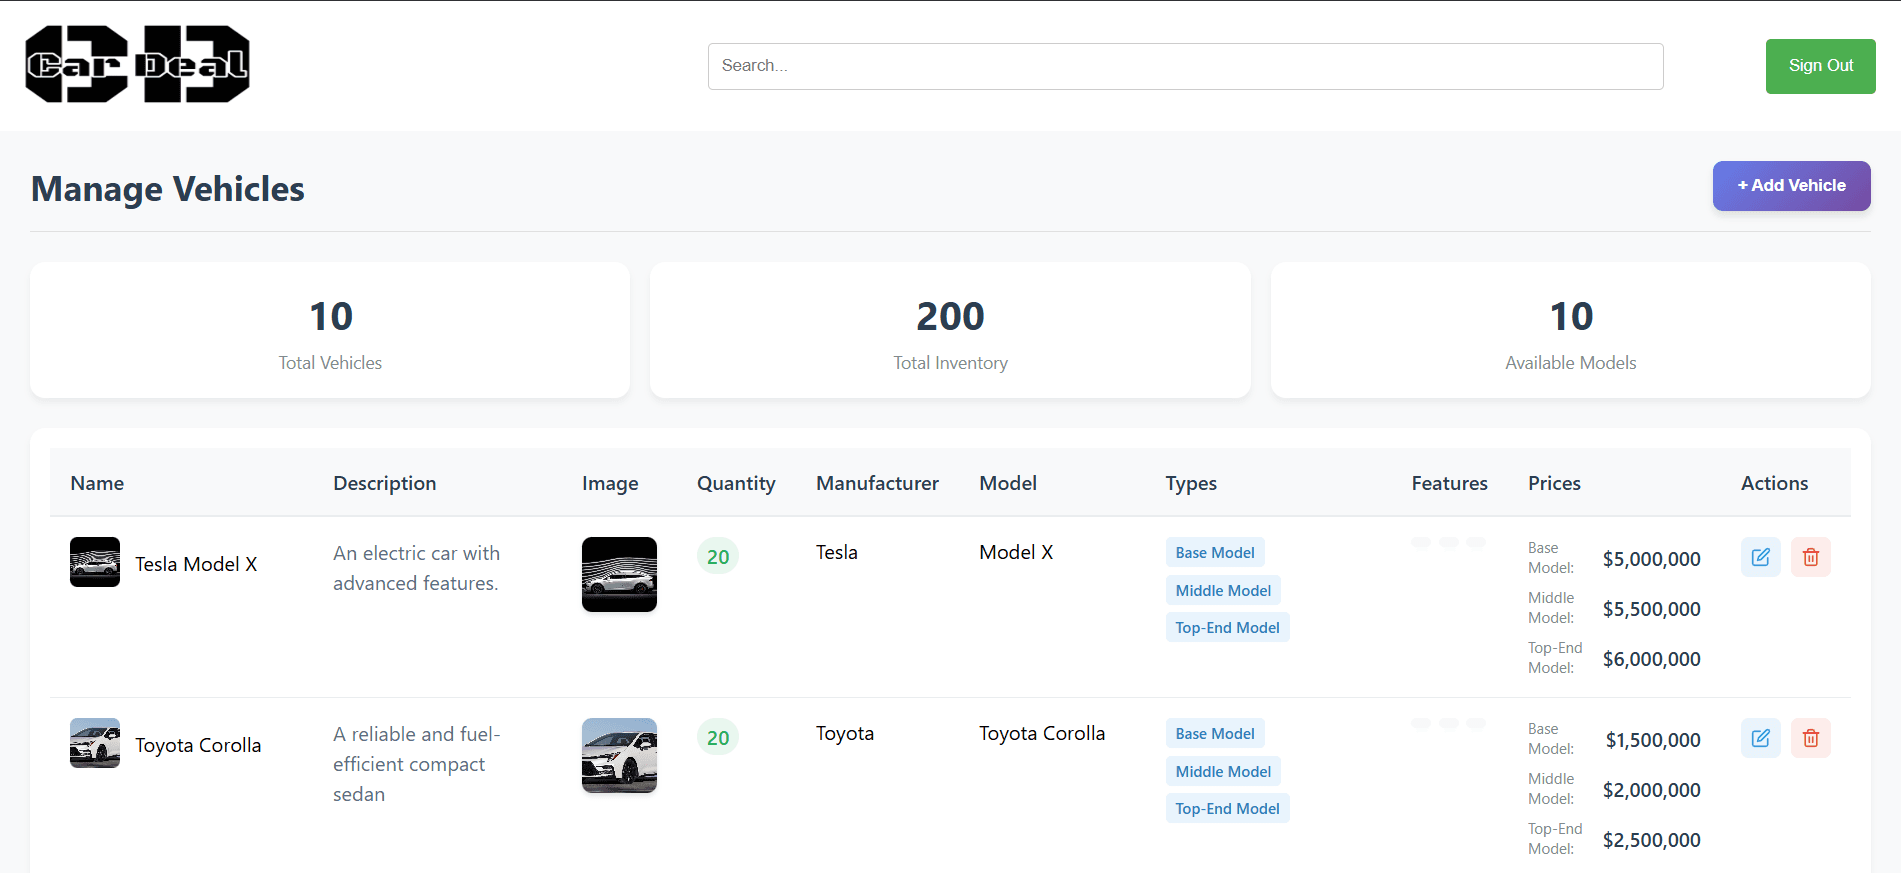
Task: Click the delete trash icon for Toyota Corolla
Action: pyautogui.click(x=1810, y=738)
